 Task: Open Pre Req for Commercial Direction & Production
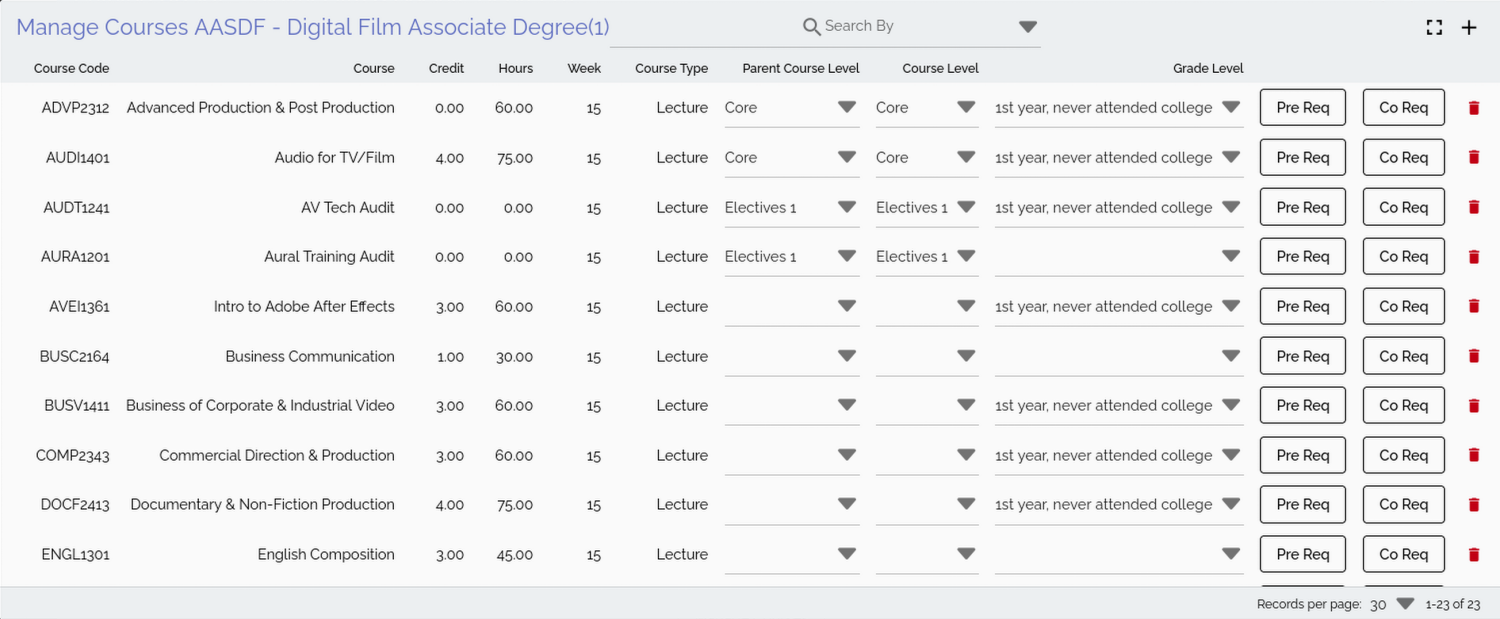[1302, 455]
